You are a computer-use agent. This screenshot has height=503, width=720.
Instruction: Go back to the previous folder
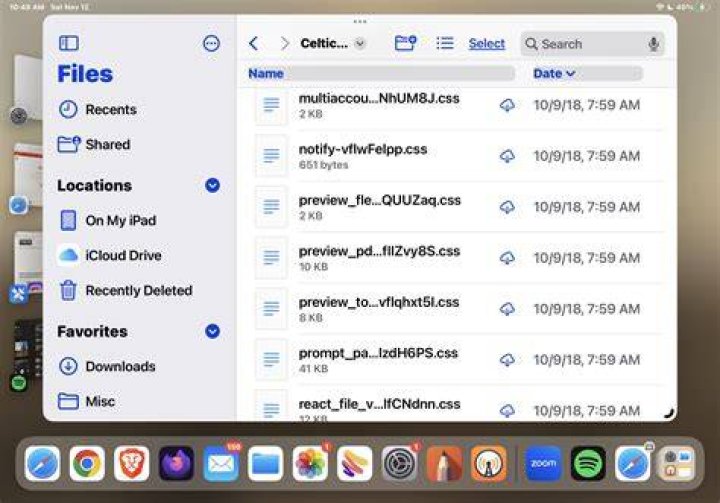253,44
